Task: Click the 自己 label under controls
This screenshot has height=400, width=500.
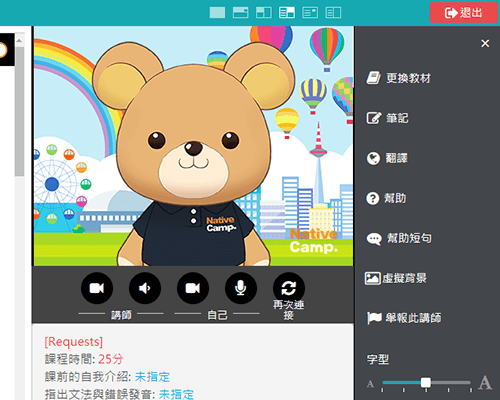Action: 217,315
